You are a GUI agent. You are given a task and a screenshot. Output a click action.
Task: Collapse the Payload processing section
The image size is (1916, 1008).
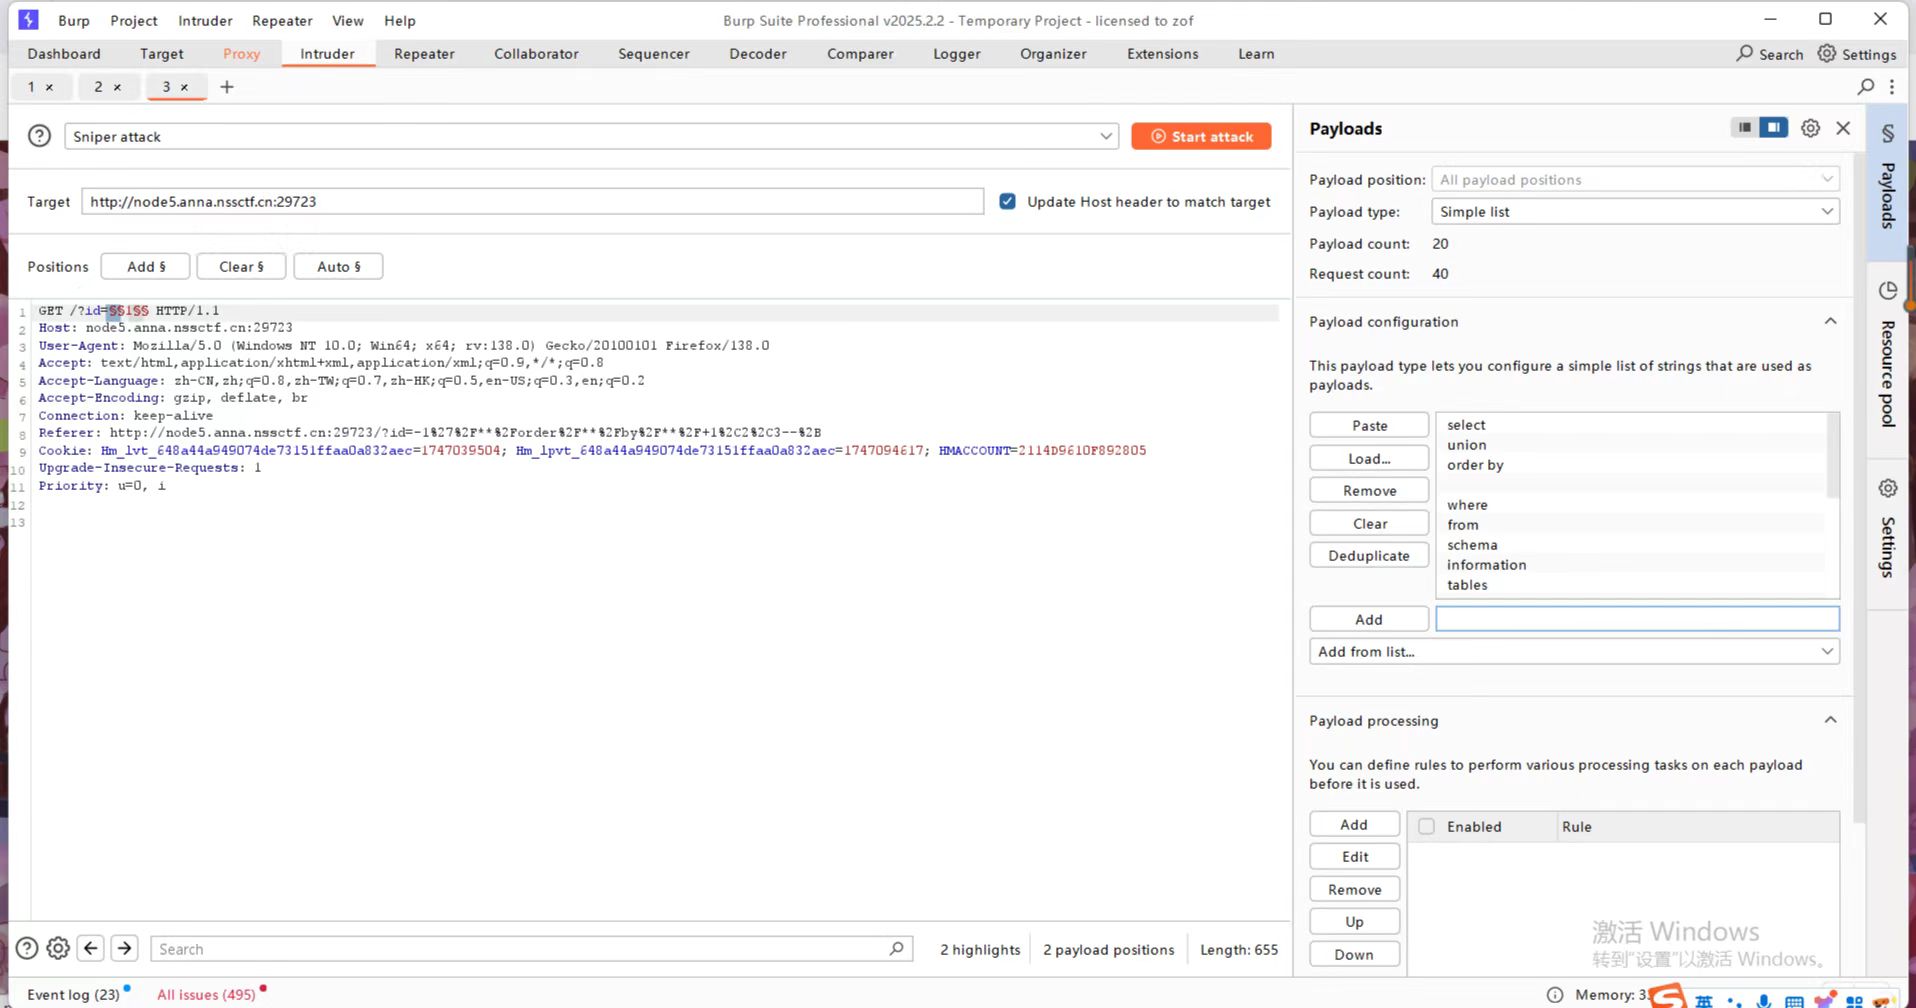[1830, 720]
